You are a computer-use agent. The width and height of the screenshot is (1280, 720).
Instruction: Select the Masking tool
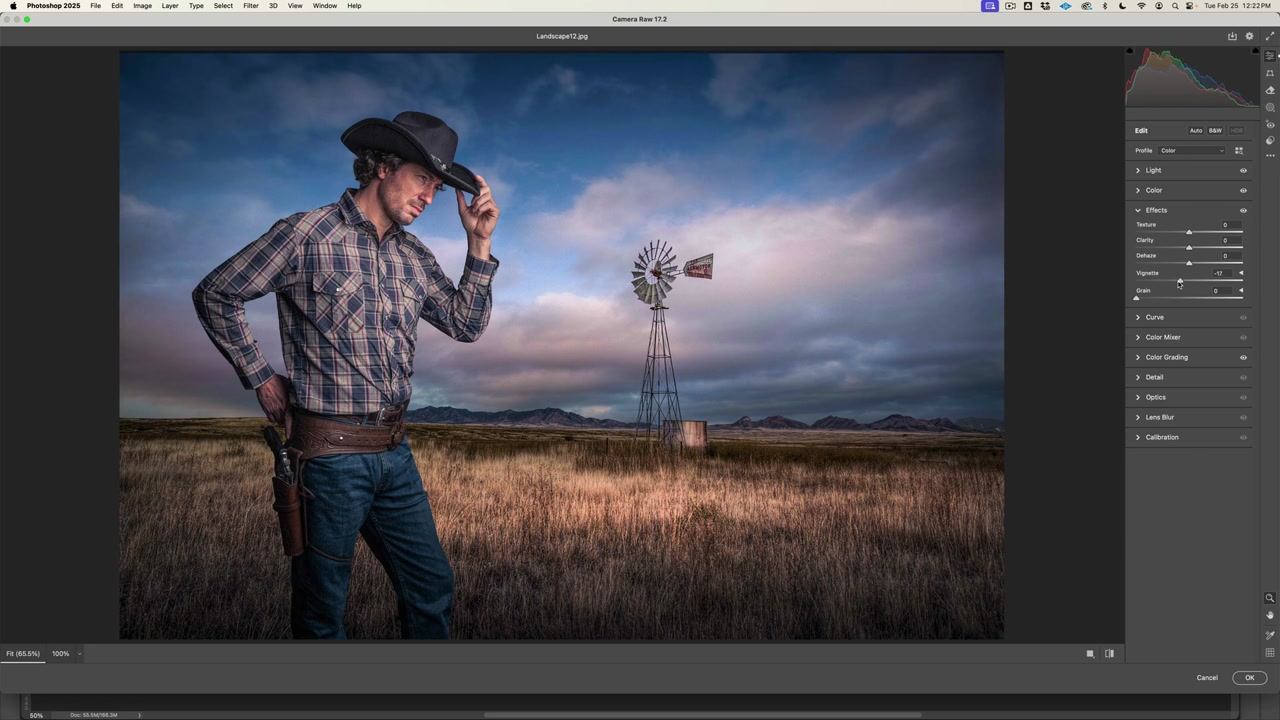(x=1270, y=104)
